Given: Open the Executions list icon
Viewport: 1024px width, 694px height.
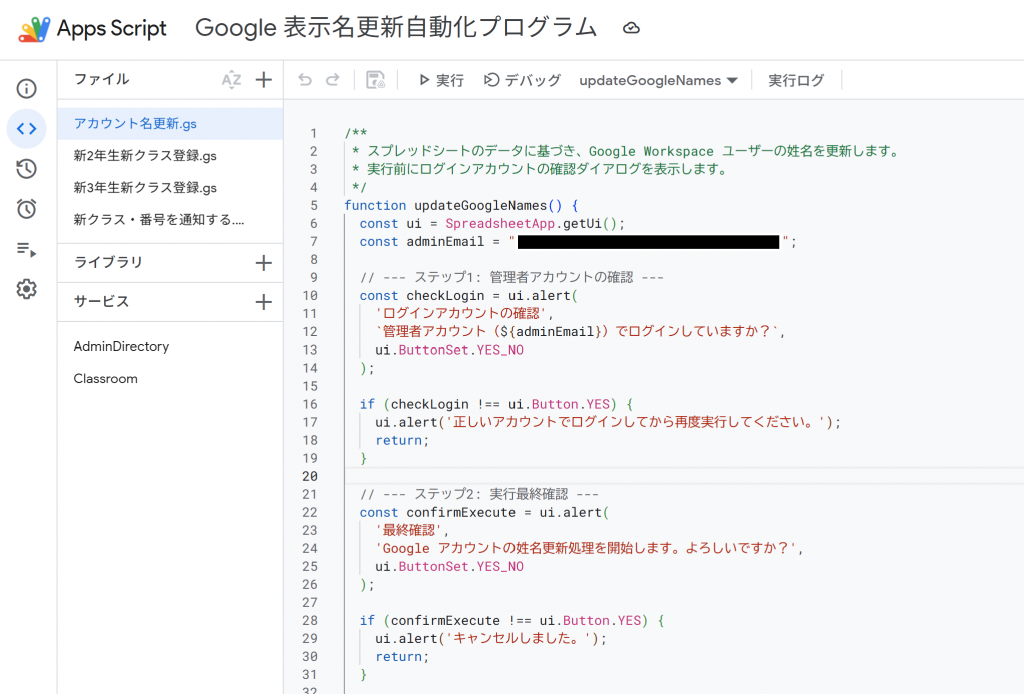Looking at the screenshot, I should tap(27, 249).
